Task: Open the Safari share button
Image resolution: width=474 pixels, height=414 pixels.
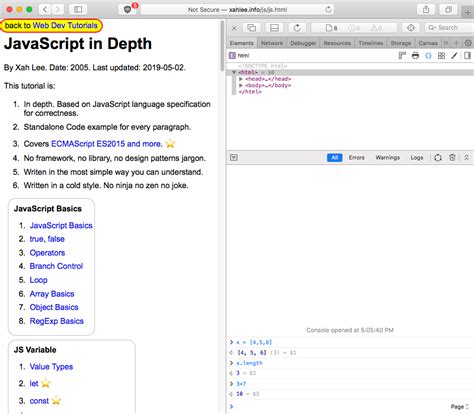Action: pos(426,9)
